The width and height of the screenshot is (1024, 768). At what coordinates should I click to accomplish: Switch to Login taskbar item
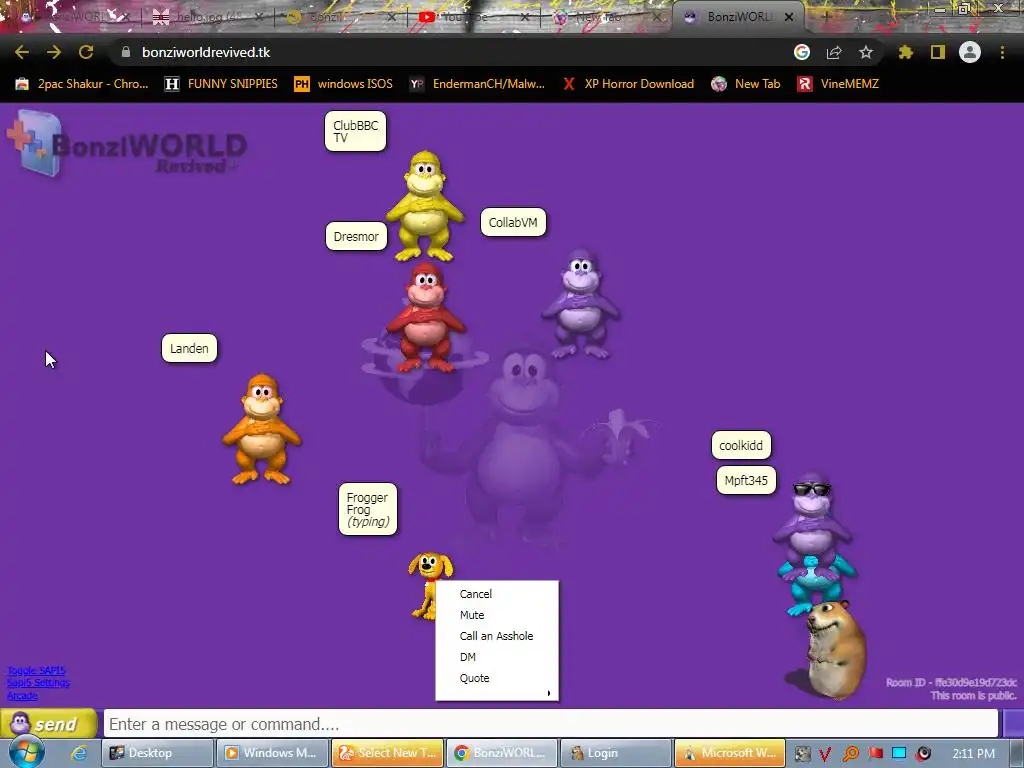[616, 753]
